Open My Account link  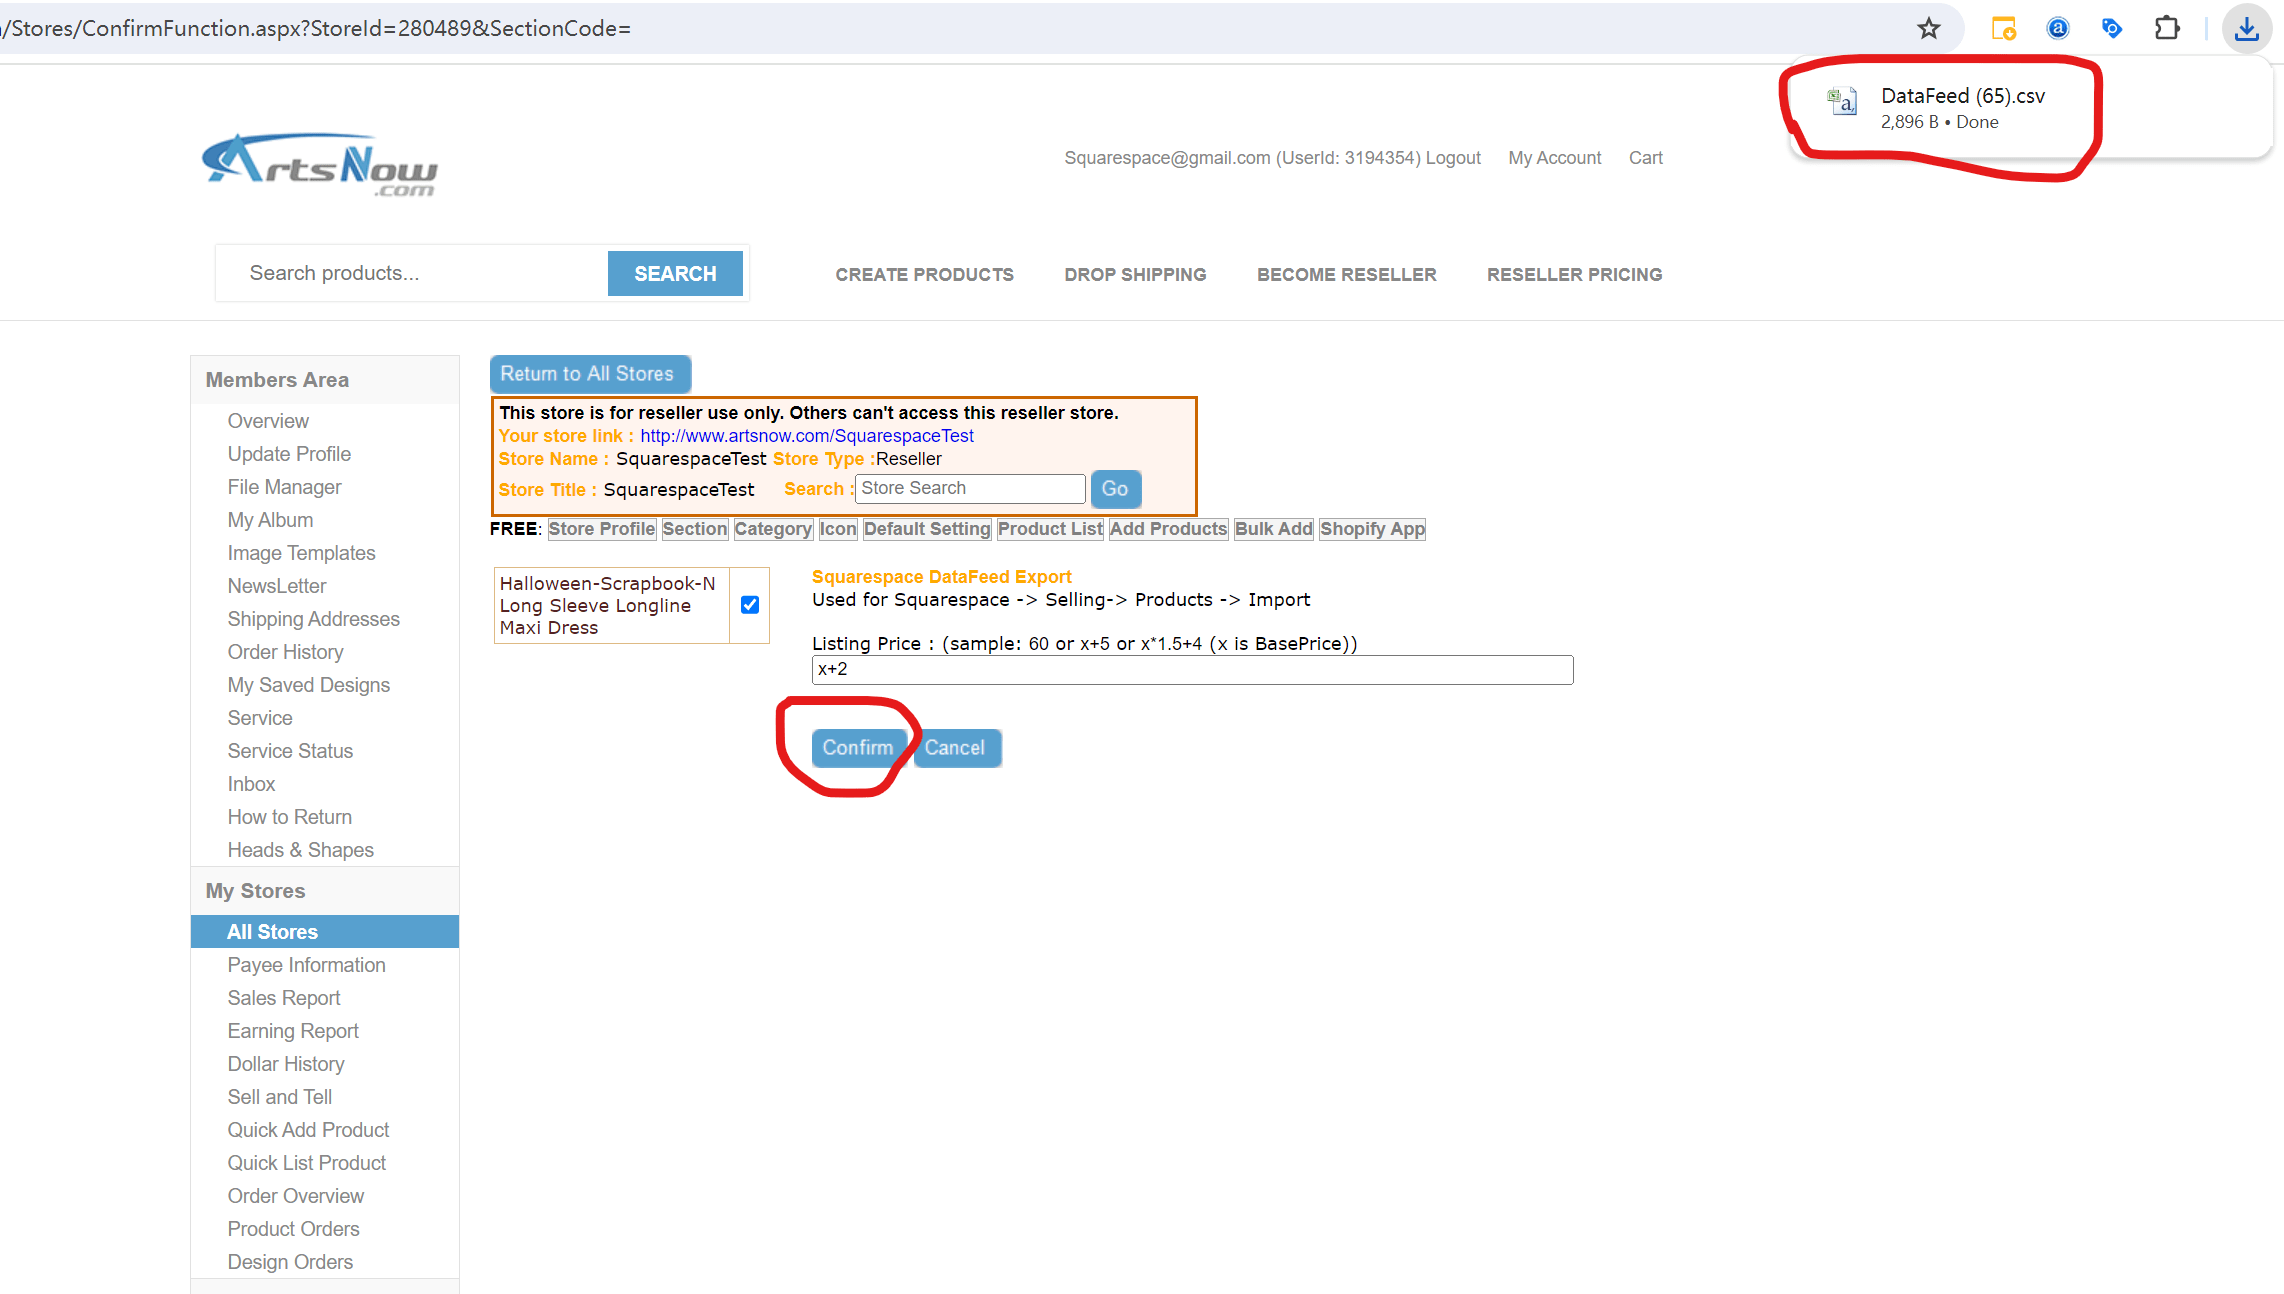click(x=1555, y=158)
